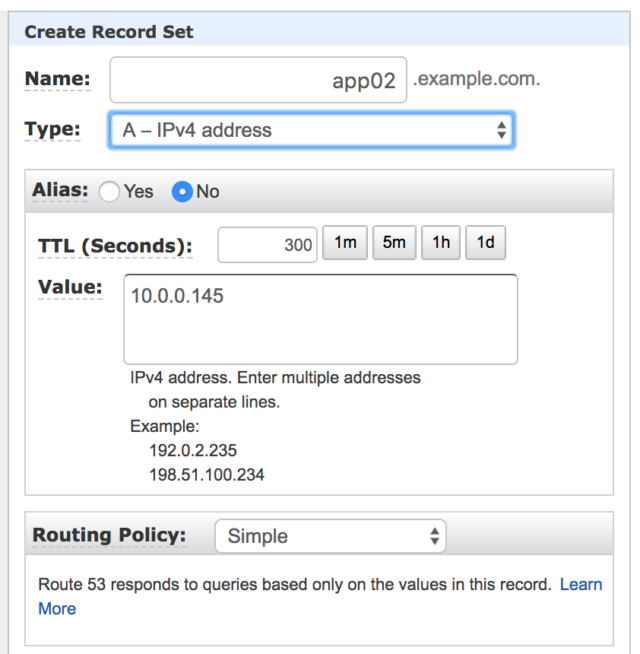Viewport: 640px width, 654px height.
Task: Set TTL using the 1m button
Action: point(345,242)
